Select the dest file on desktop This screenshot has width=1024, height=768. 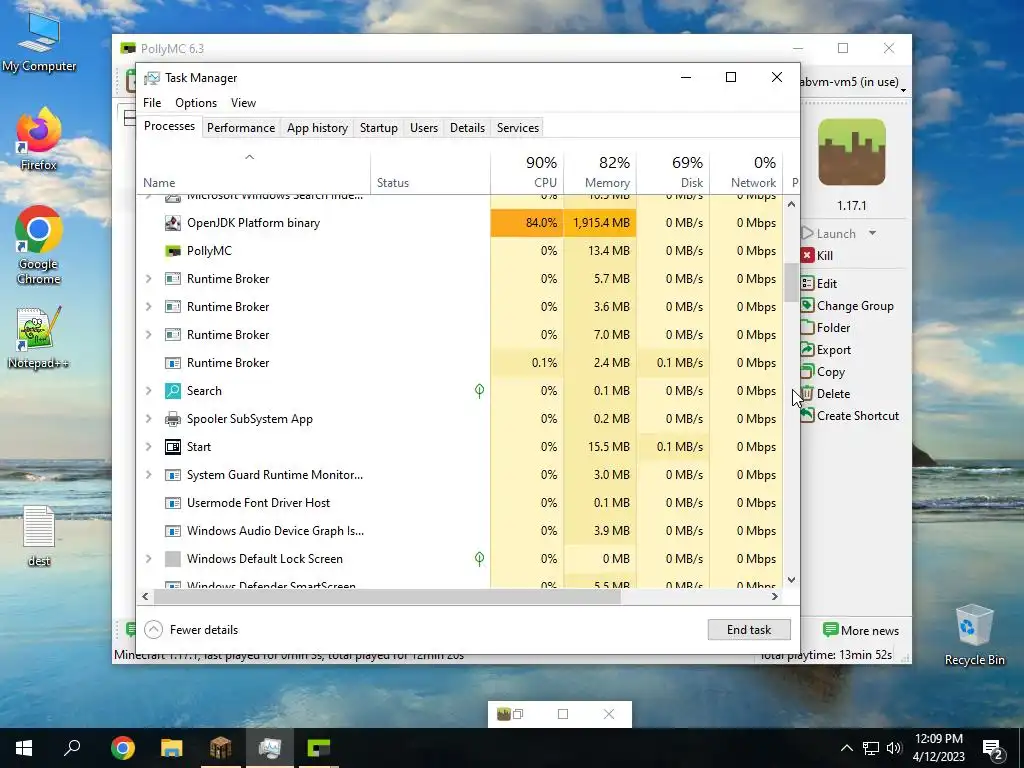39,536
